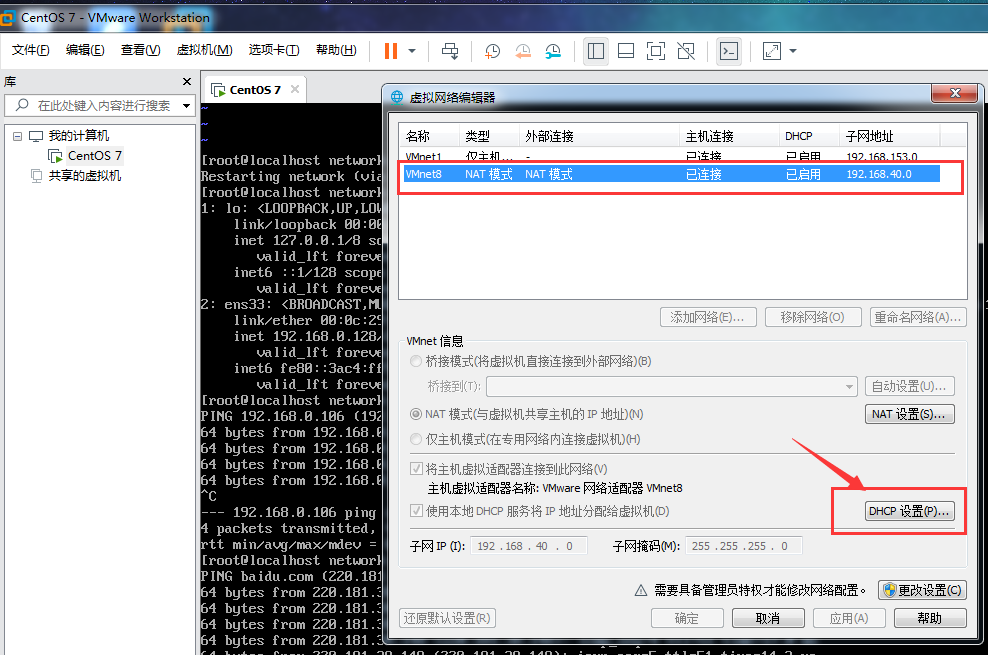Enter full screen mode
This screenshot has height=655, width=988.
pos(656,51)
